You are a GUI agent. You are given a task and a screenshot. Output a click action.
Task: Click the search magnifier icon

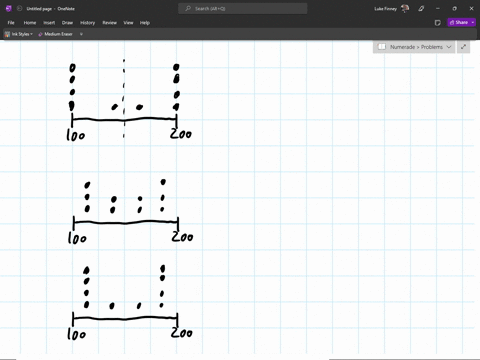click(x=188, y=9)
